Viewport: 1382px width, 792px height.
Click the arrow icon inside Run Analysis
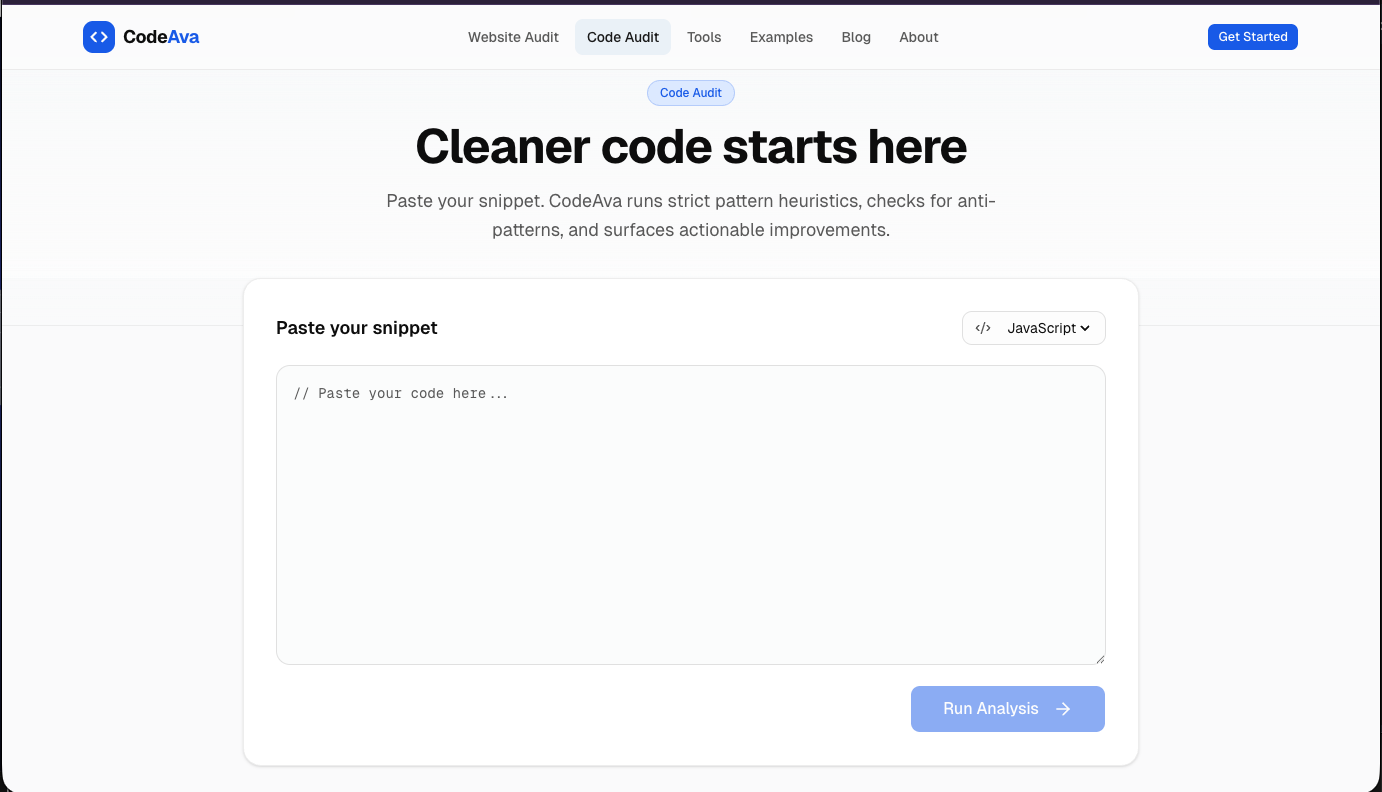pos(1065,709)
